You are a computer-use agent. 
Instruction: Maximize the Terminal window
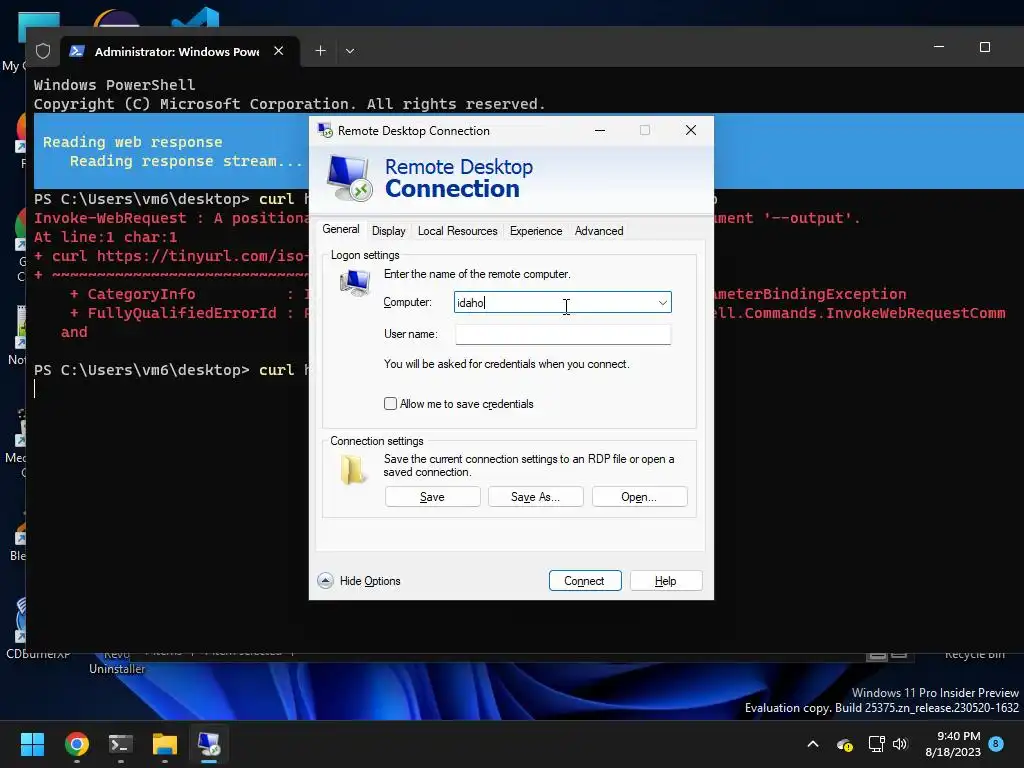(x=985, y=47)
